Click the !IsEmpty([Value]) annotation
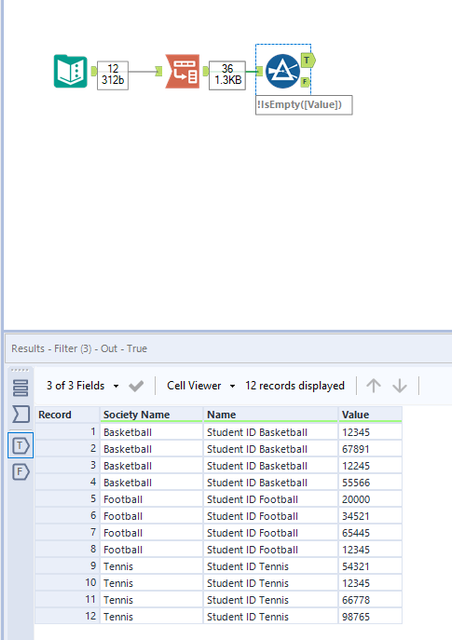452x640 pixels. 304,105
